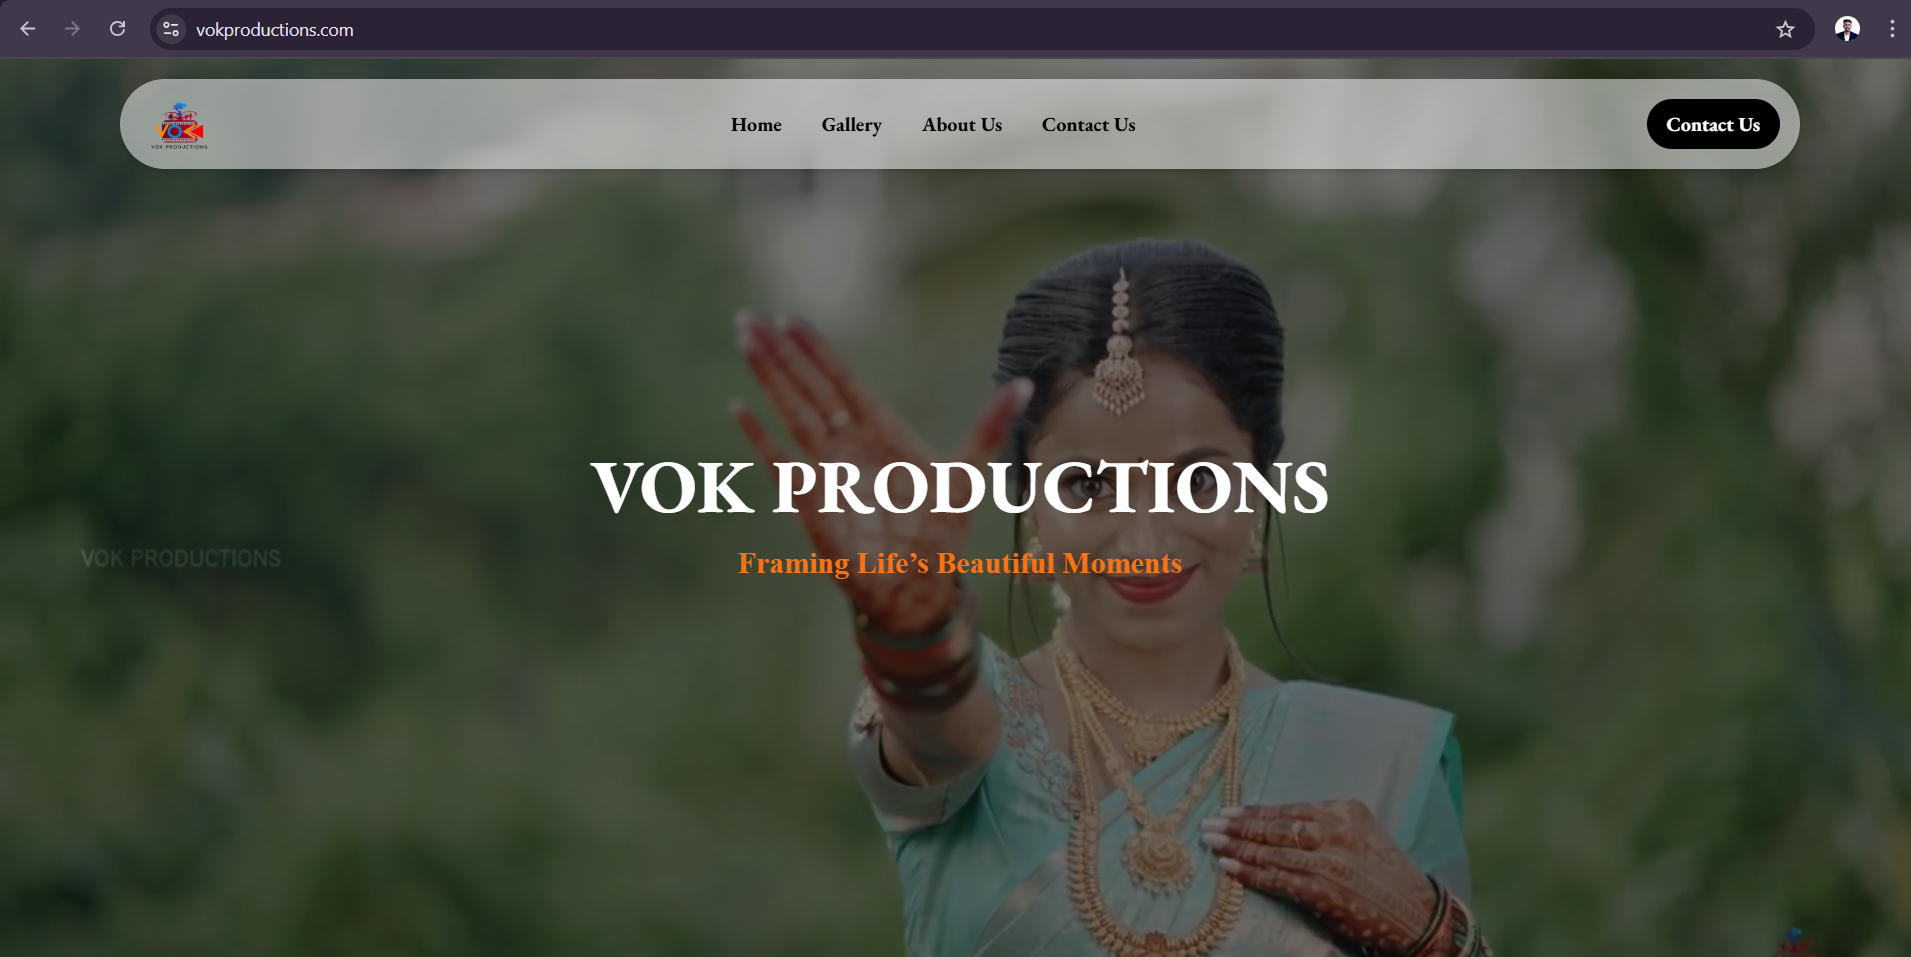
Task: Open the Home nav item
Action: (x=756, y=125)
